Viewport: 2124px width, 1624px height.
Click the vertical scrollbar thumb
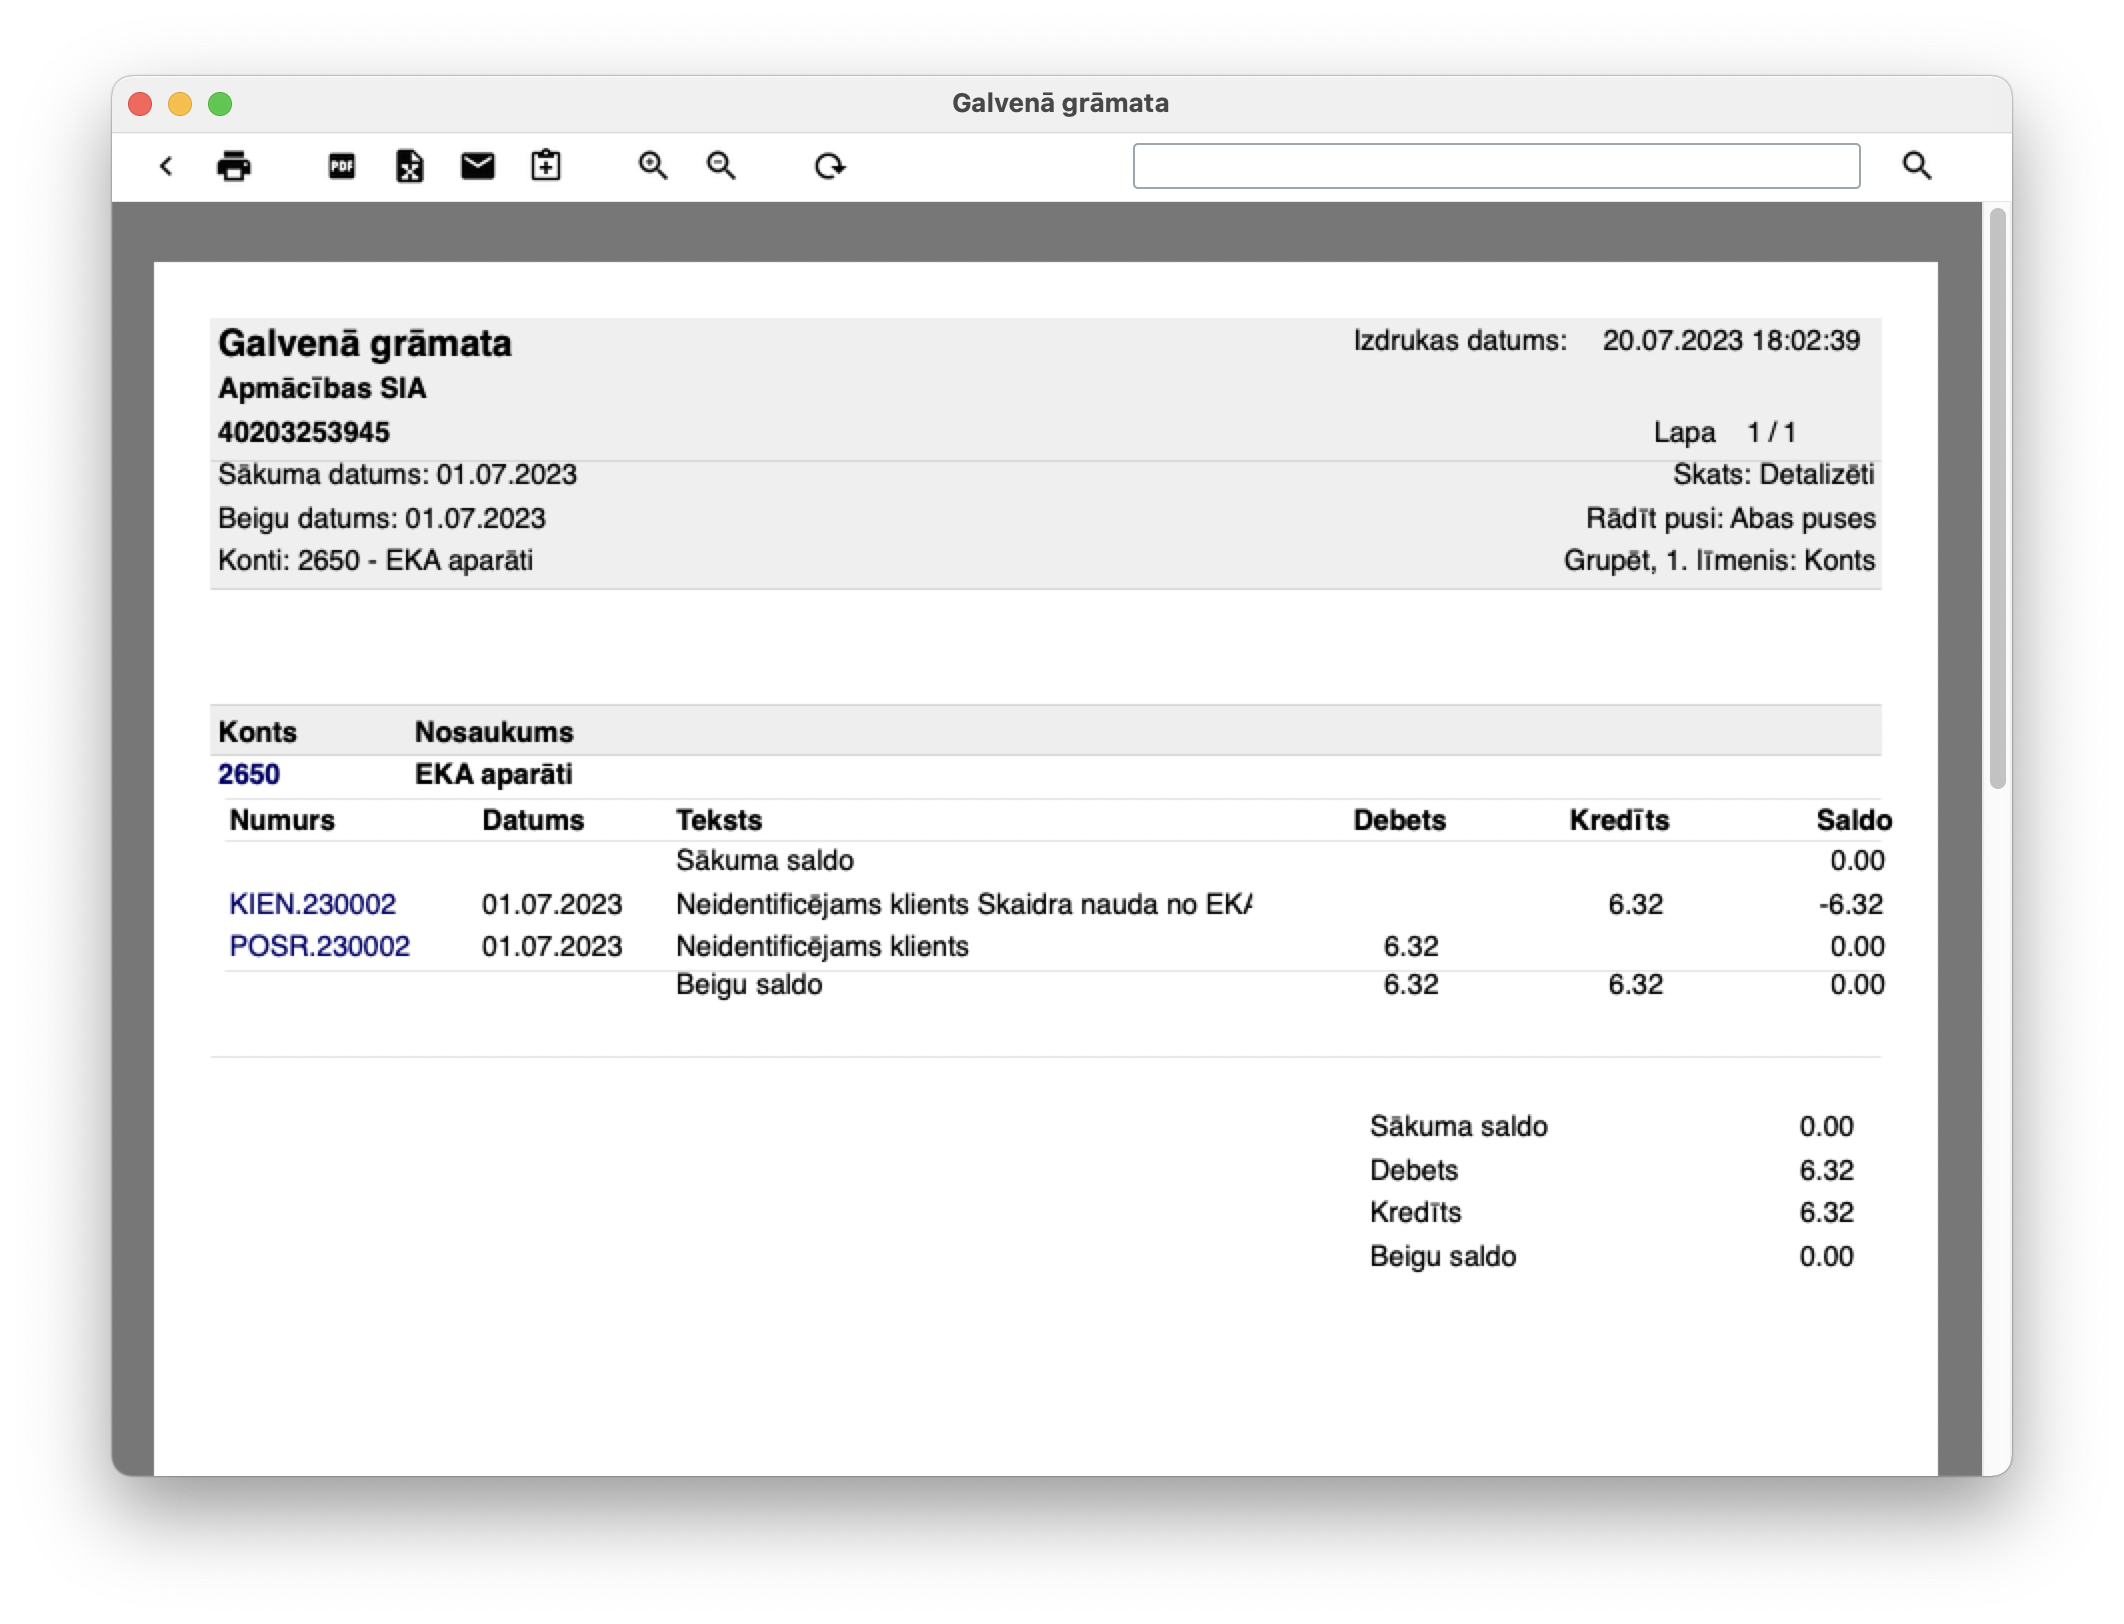[x=1998, y=498]
